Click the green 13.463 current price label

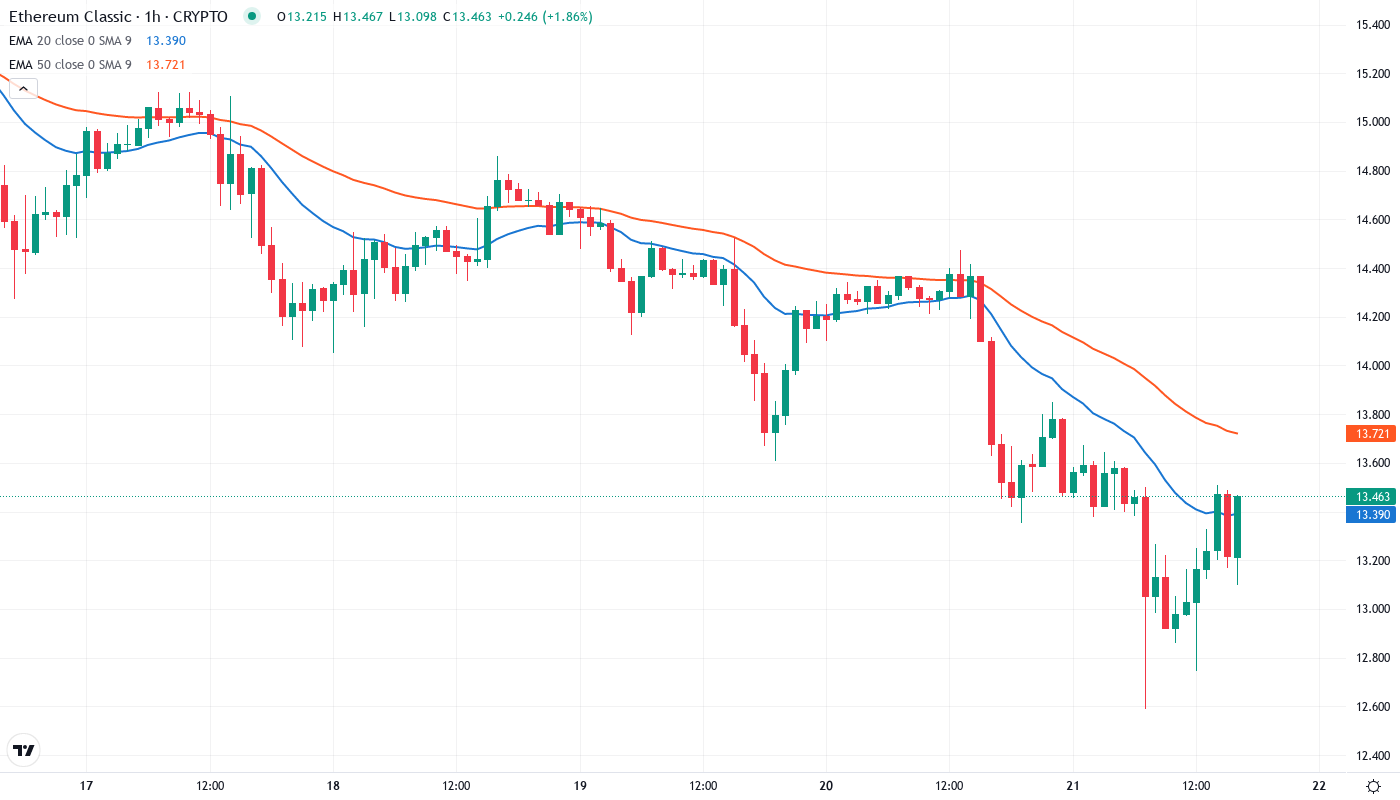pos(1370,497)
